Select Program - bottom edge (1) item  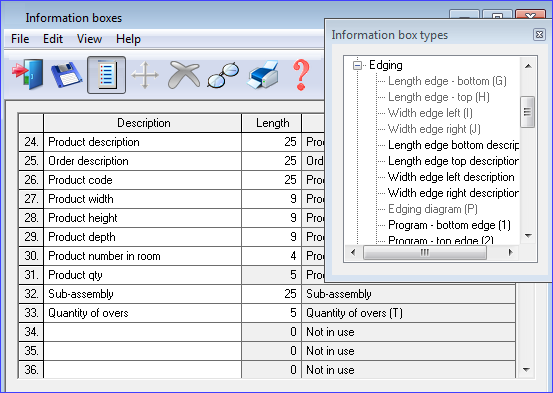(x=449, y=225)
